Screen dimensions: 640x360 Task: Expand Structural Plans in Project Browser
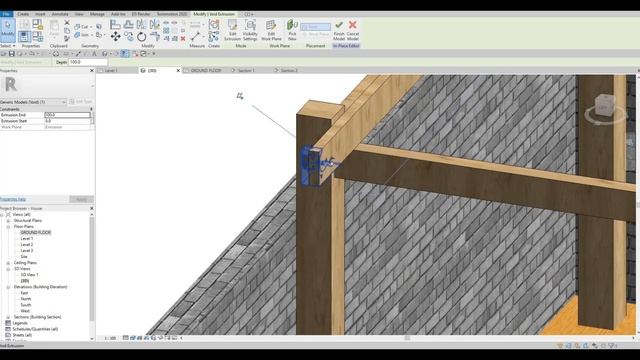[8, 220]
